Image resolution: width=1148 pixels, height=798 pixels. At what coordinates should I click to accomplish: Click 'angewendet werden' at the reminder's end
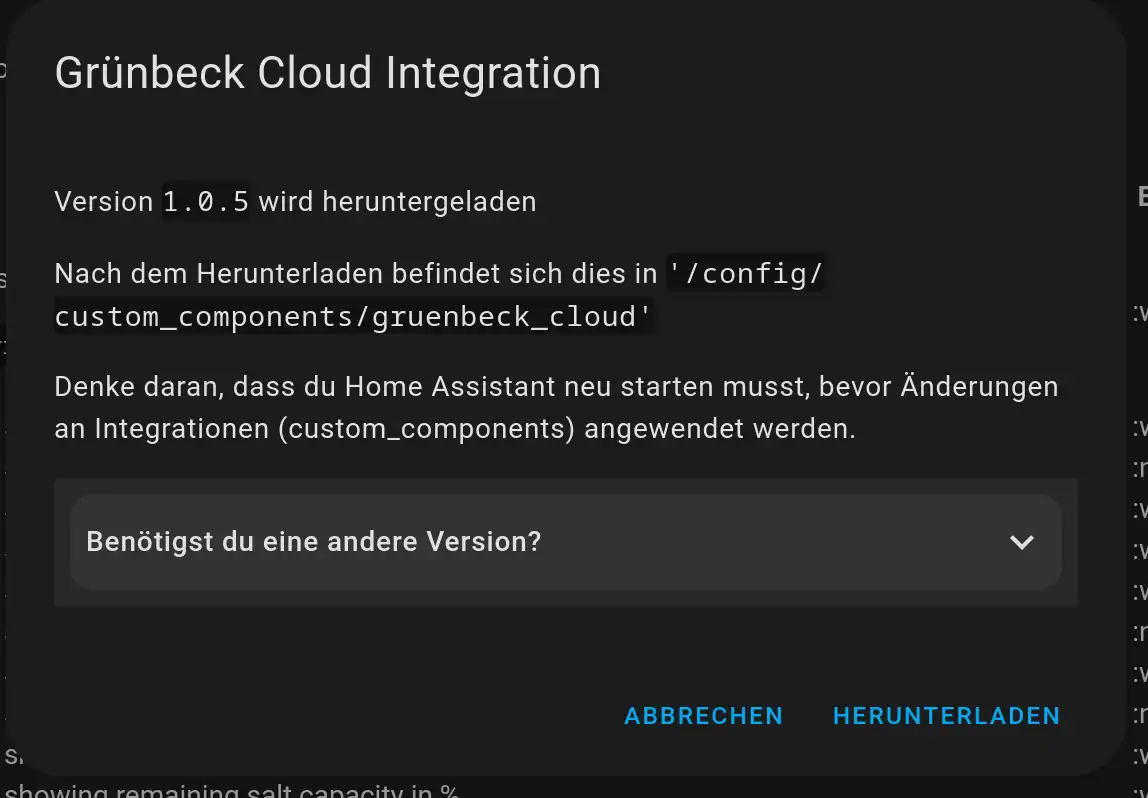720,429
